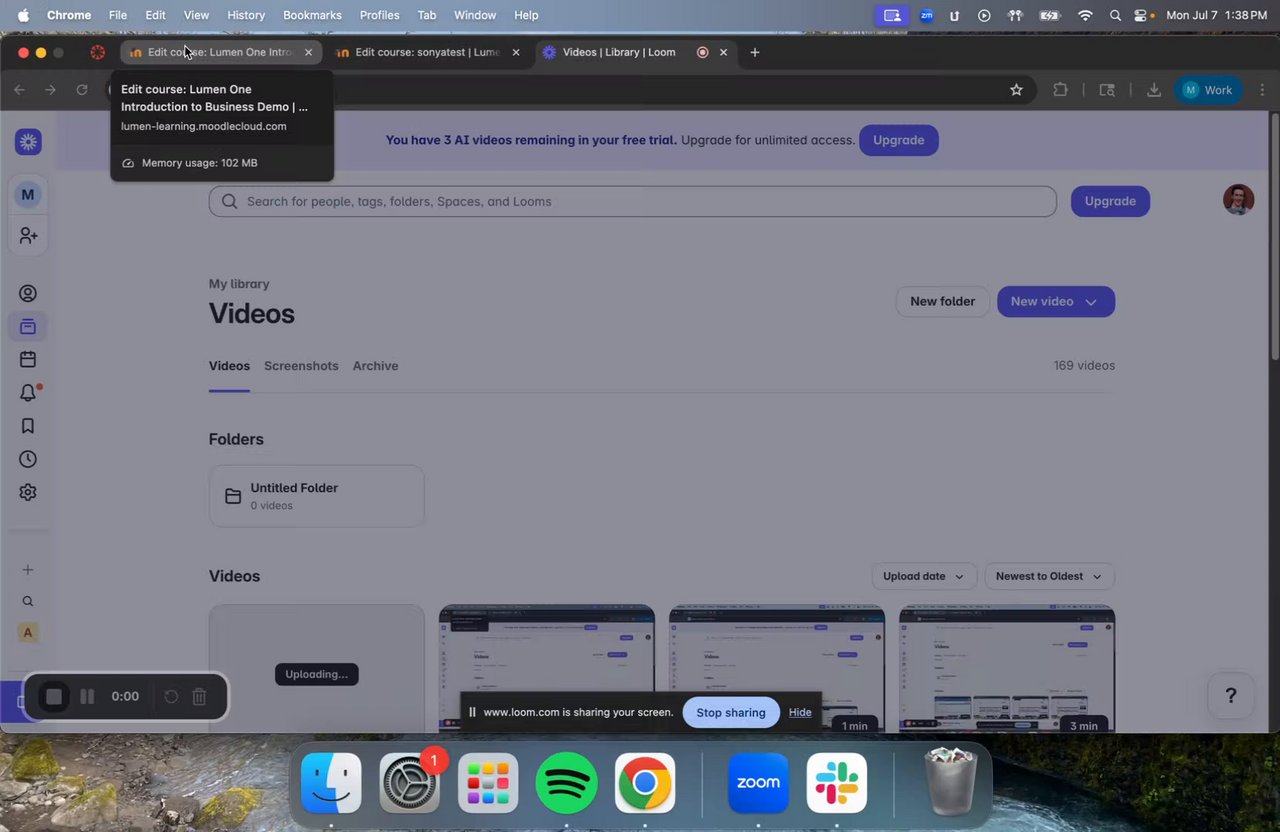Open the calendar meetings icon in sidebar

tap(28, 359)
